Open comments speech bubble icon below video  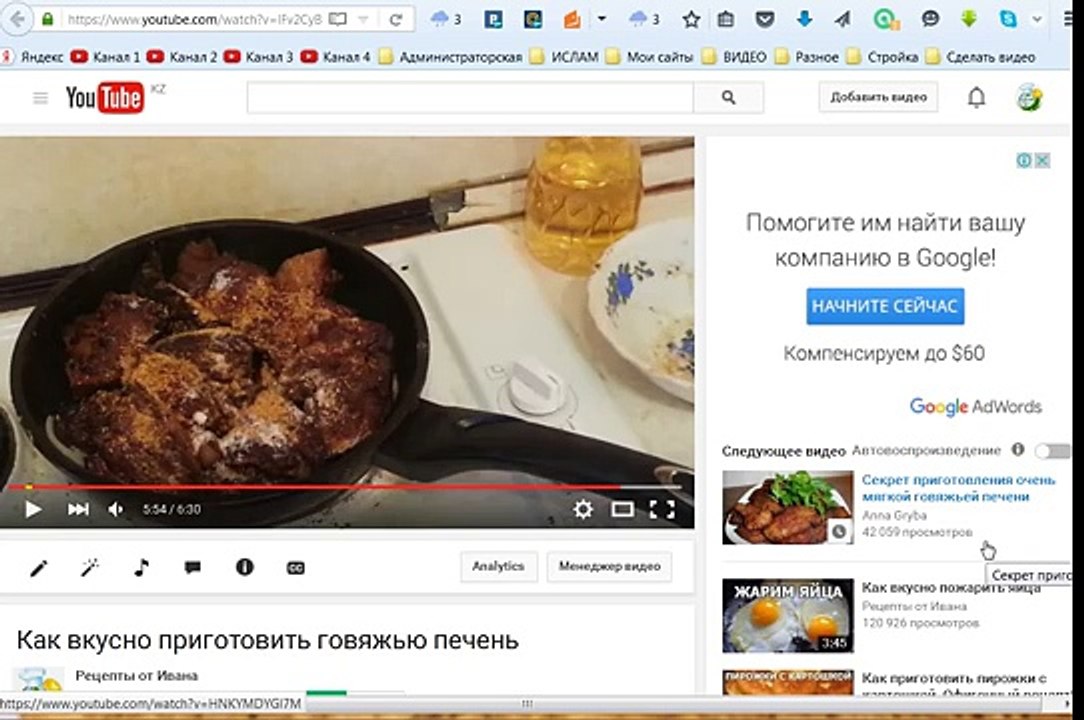[193, 568]
